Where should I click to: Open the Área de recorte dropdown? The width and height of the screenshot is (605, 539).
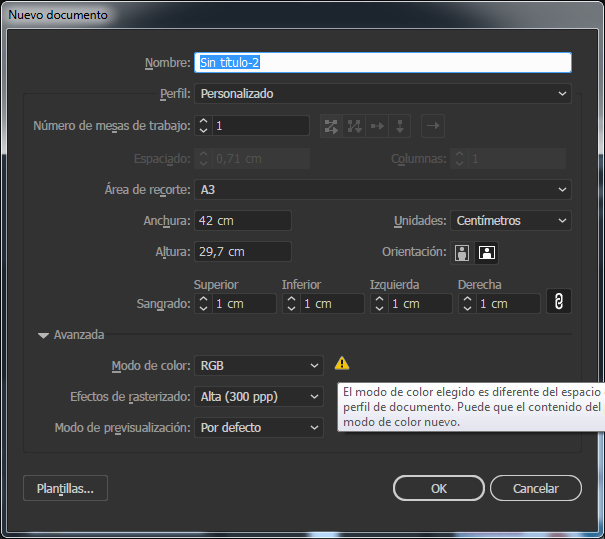point(383,190)
